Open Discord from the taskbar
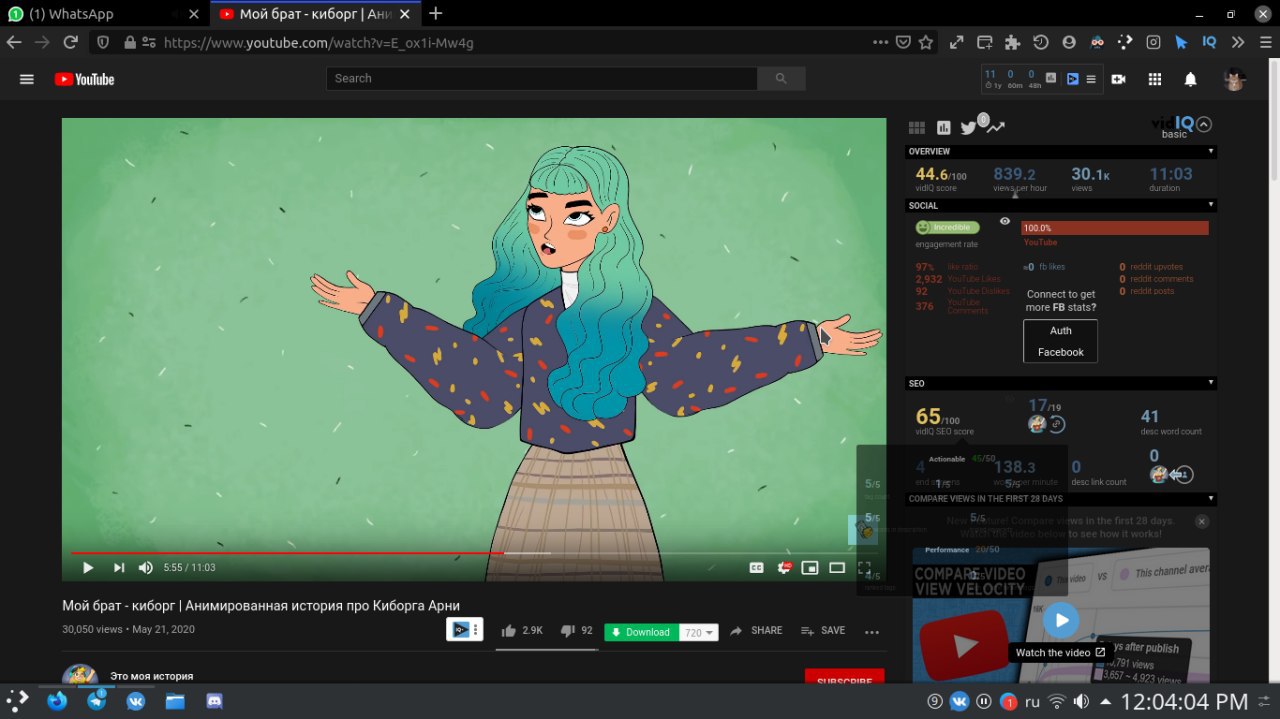1280x719 pixels. [x=214, y=701]
